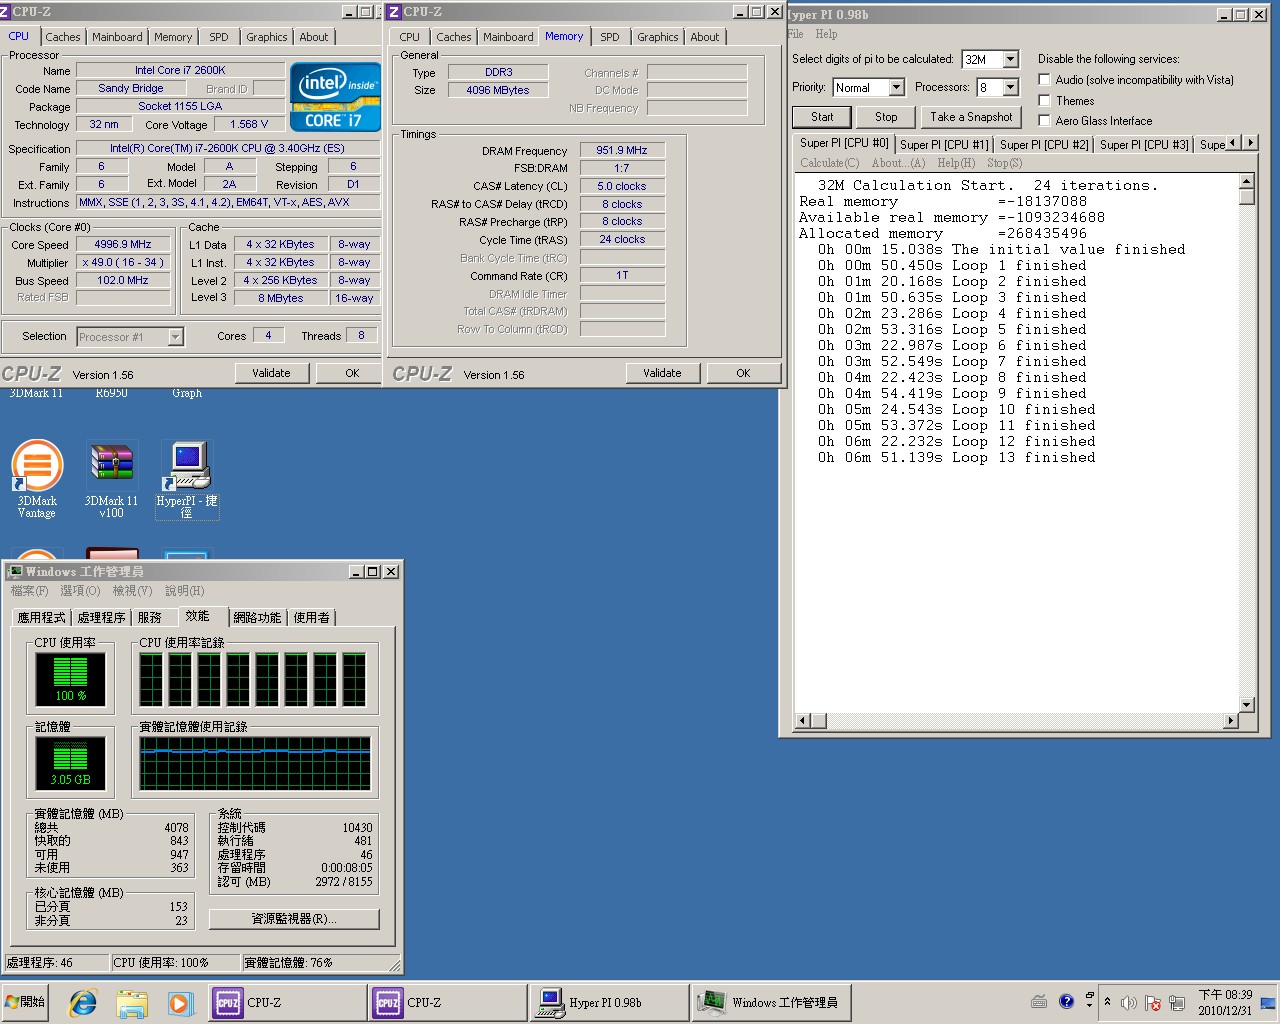The width and height of the screenshot is (1280, 1024).
Task: Click the Show Desktop button beside the clock
Action: [1268, 1002]
